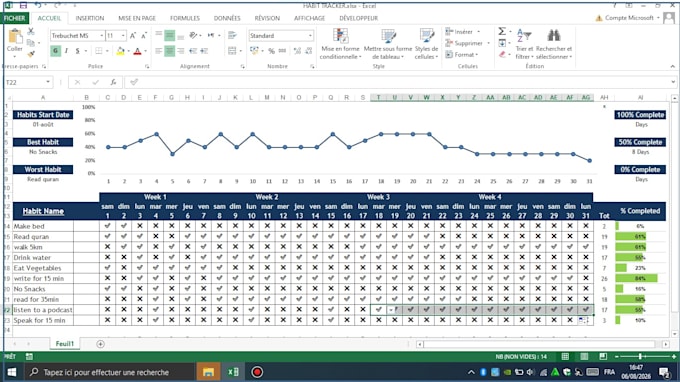Switch to the DONNÉES tab
This screenshot has height=382, width=680.
pos(227,18)
